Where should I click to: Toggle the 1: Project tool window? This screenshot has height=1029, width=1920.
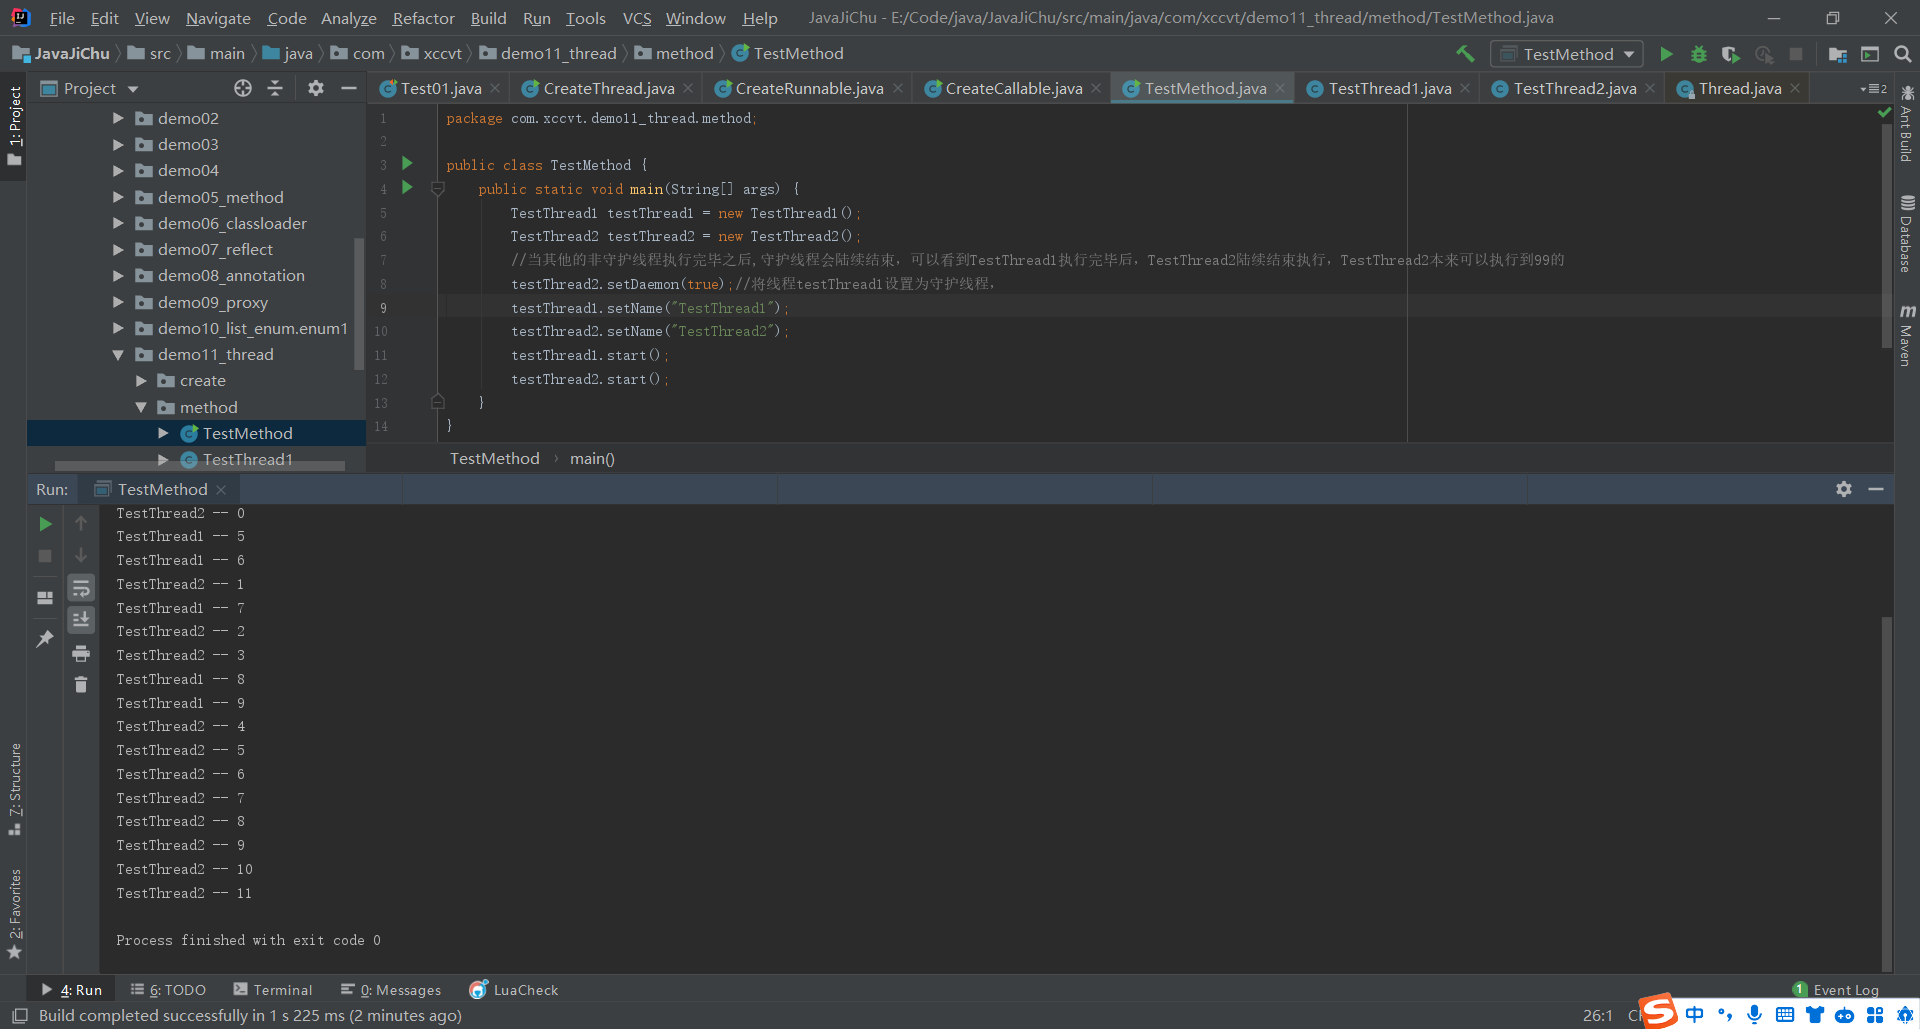tap(14, 125)
